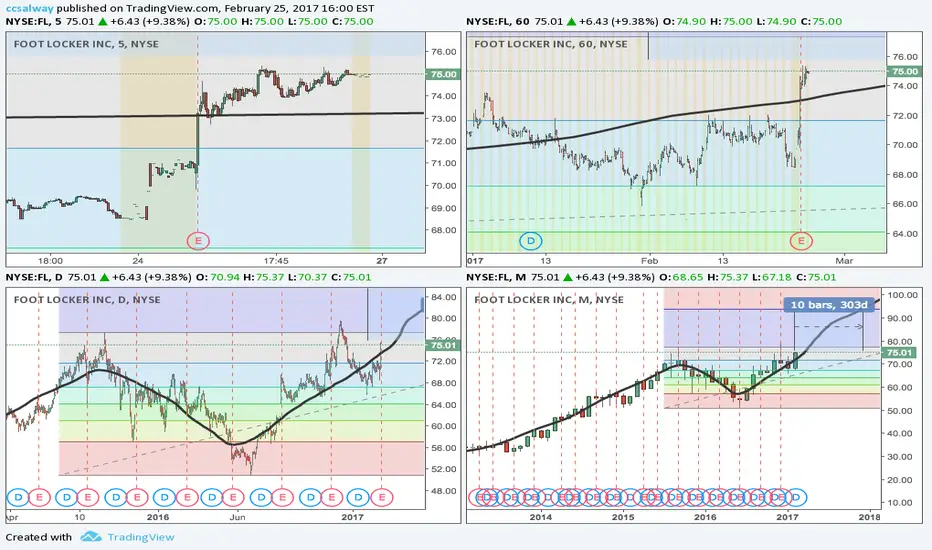
Task: Click the 'FOOT LOCKER INC, 60, NYSE' chart title
Action: [550, 44]
